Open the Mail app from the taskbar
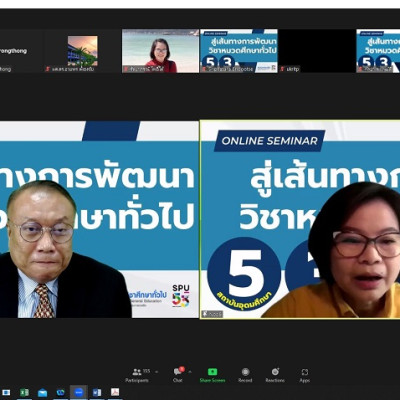The image size is (400, 400). pyautogui.click(x=42, y=393)
